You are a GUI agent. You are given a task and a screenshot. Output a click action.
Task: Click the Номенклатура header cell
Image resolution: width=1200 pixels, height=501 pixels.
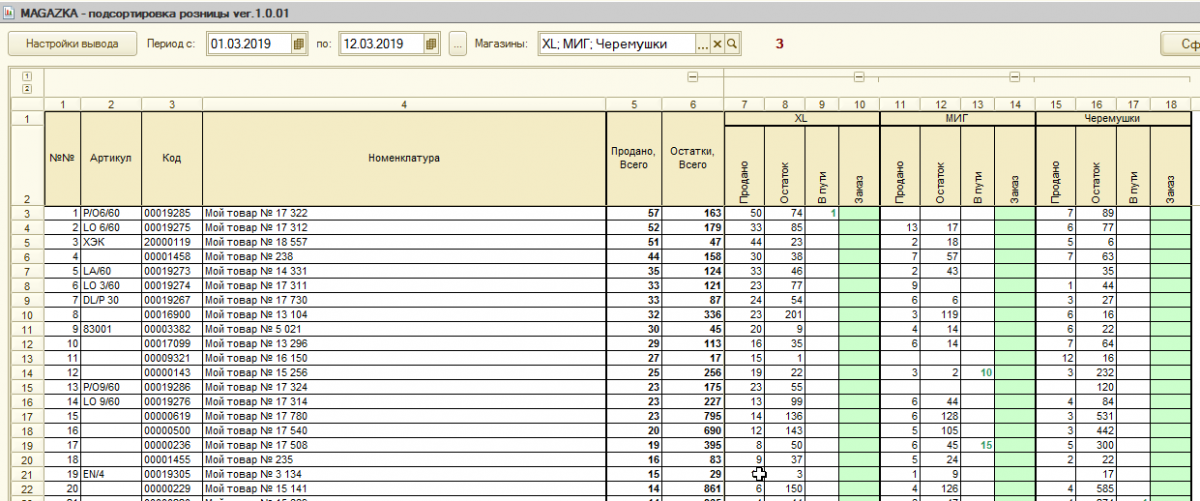pos(404,158)
